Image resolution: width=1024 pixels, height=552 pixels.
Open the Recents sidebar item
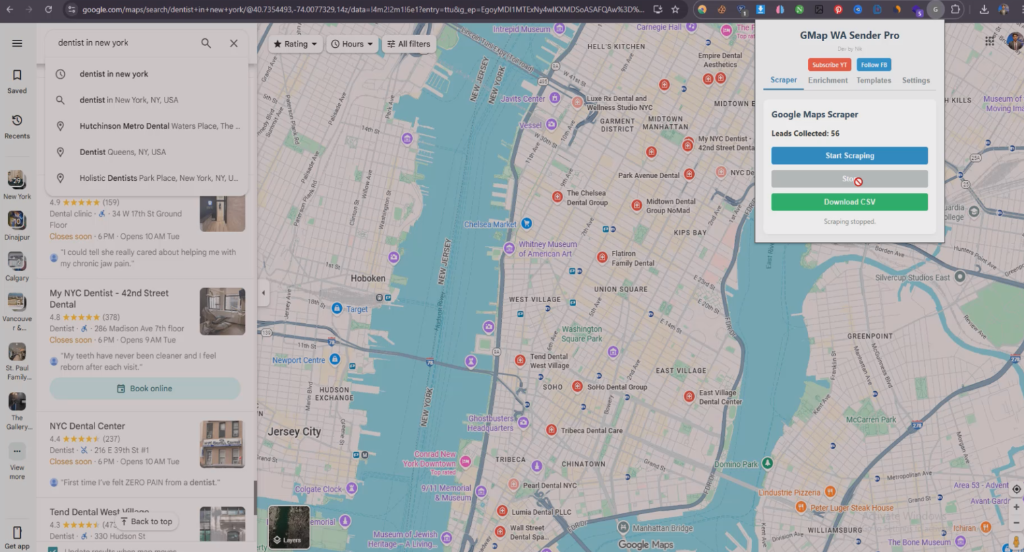17,126
